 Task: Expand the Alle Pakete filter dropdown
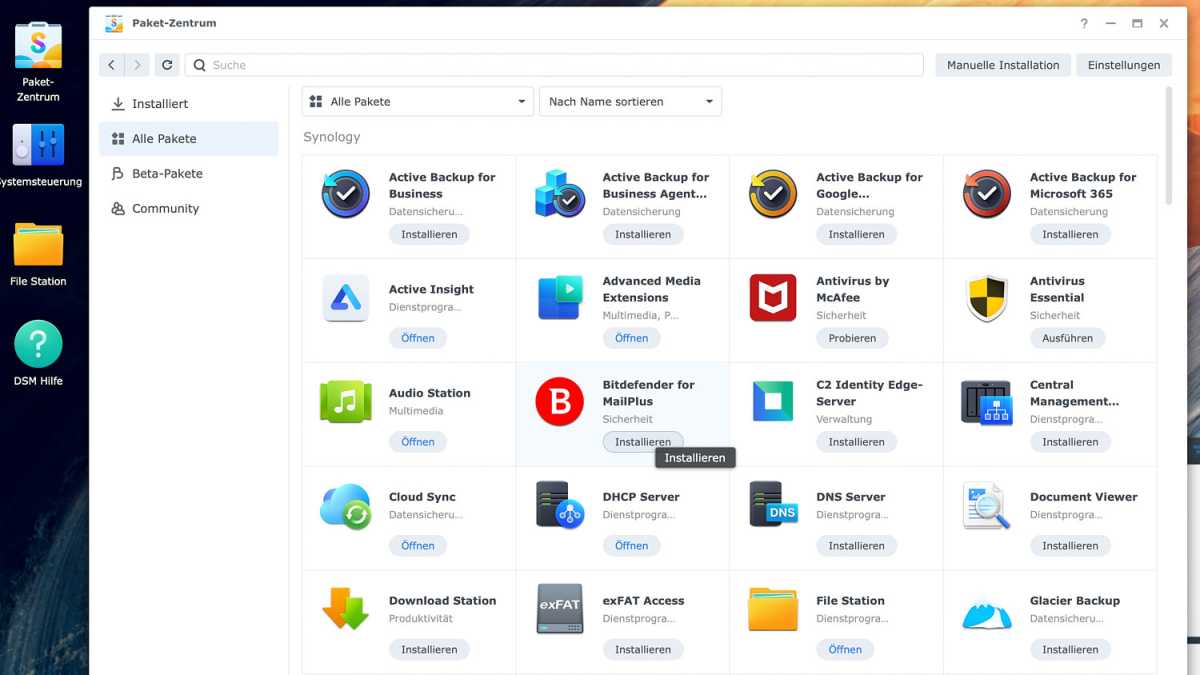tap(417, 101)
